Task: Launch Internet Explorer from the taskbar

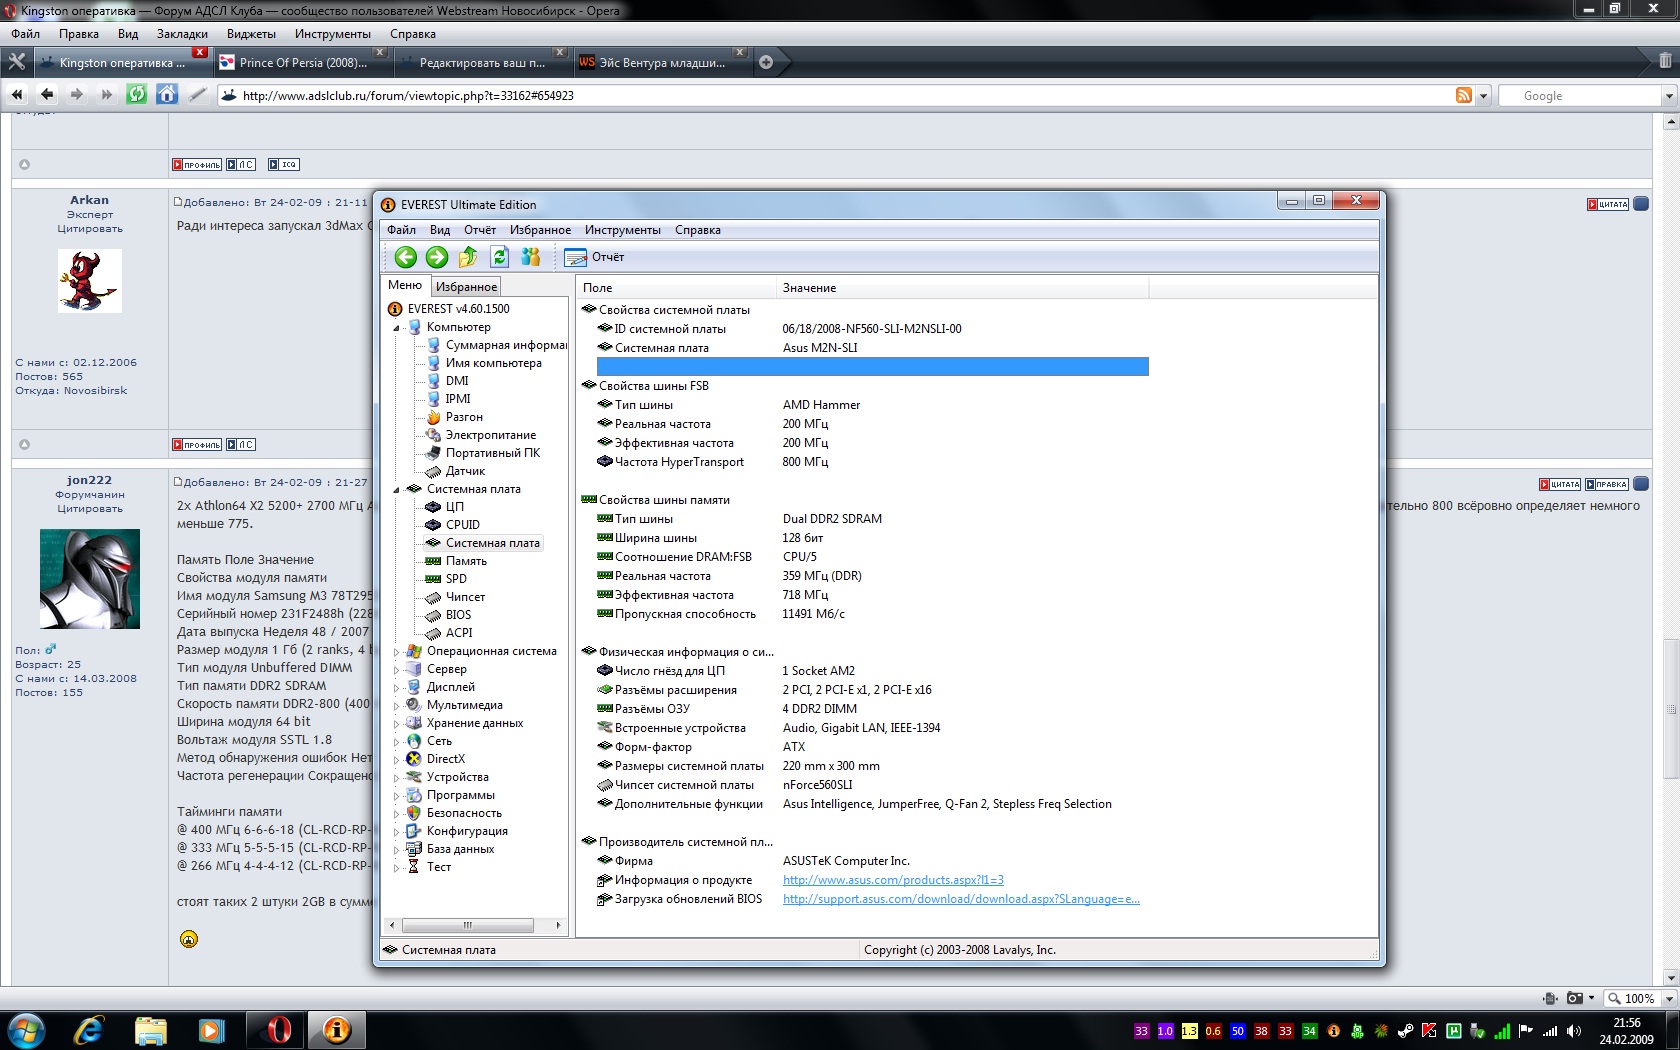Action: 89,1030
